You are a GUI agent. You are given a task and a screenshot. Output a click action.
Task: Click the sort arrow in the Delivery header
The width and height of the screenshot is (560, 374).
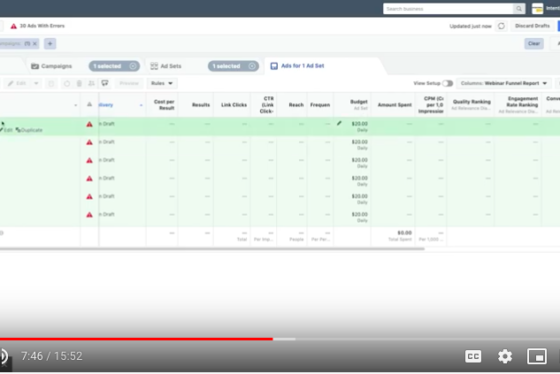tap(141, 105)
